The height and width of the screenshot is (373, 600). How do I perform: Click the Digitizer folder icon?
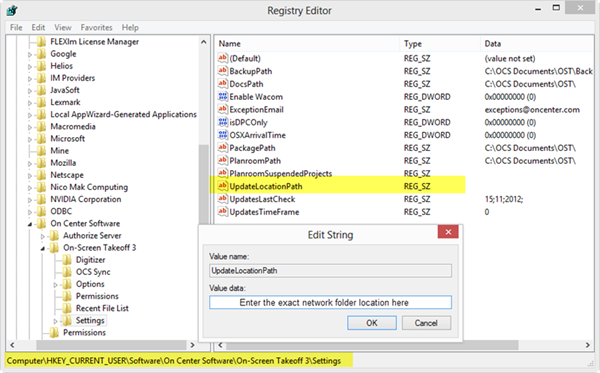pyautogui.click(x=67, y=260)
